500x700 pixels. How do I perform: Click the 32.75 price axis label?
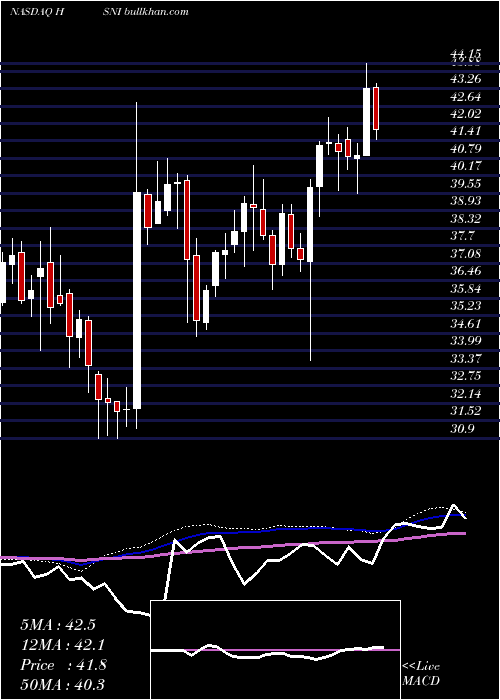467,376
